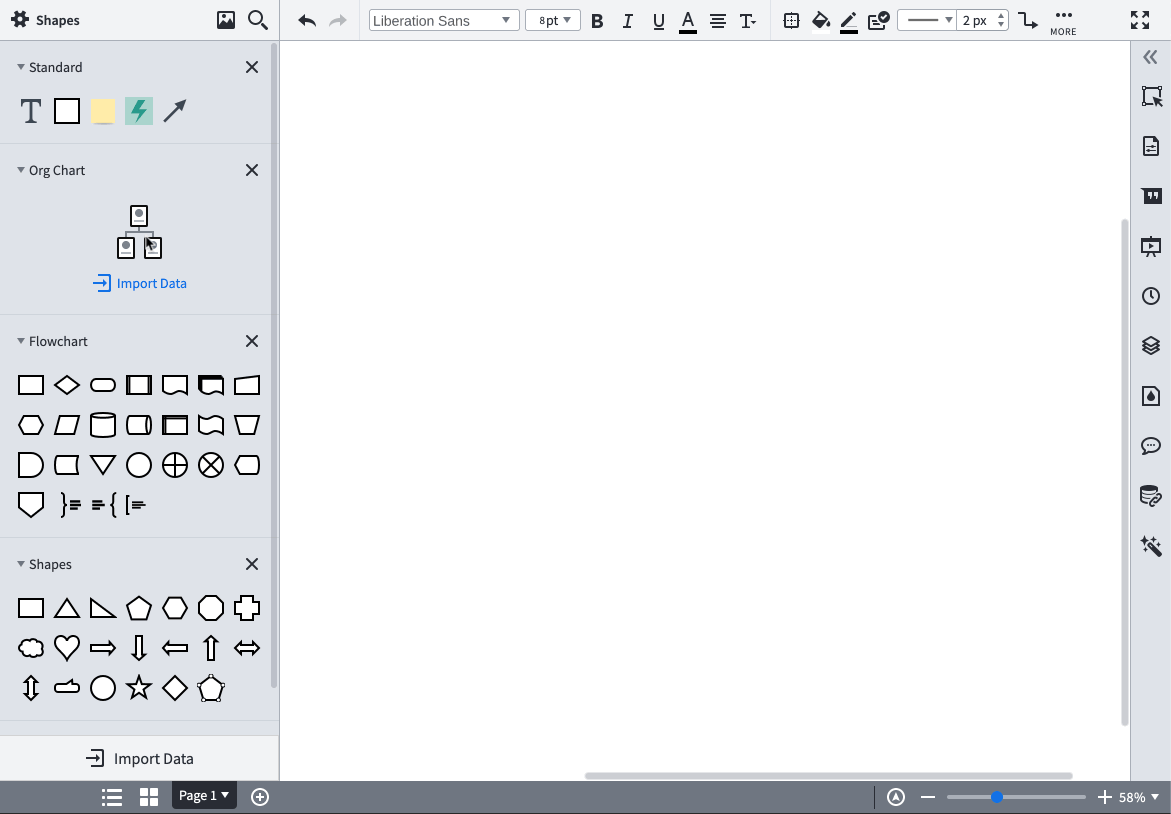Select the decision diamond flowchart shape
The width and height of the screenshot is (1171, 814).
pos(66,384)
